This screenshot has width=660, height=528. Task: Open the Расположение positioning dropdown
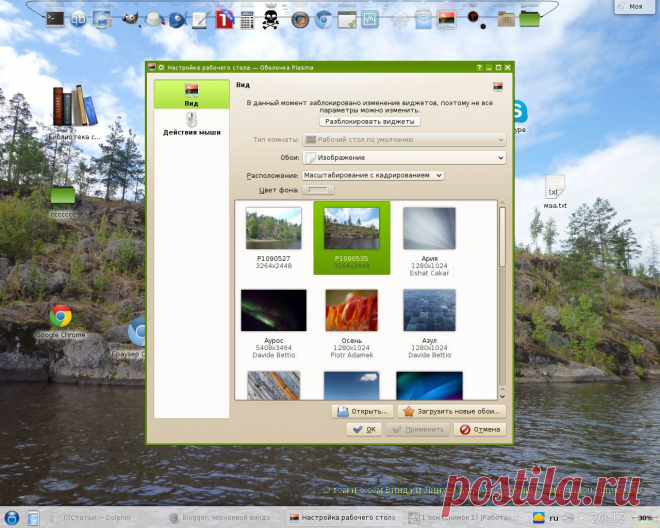click(372, 175)
